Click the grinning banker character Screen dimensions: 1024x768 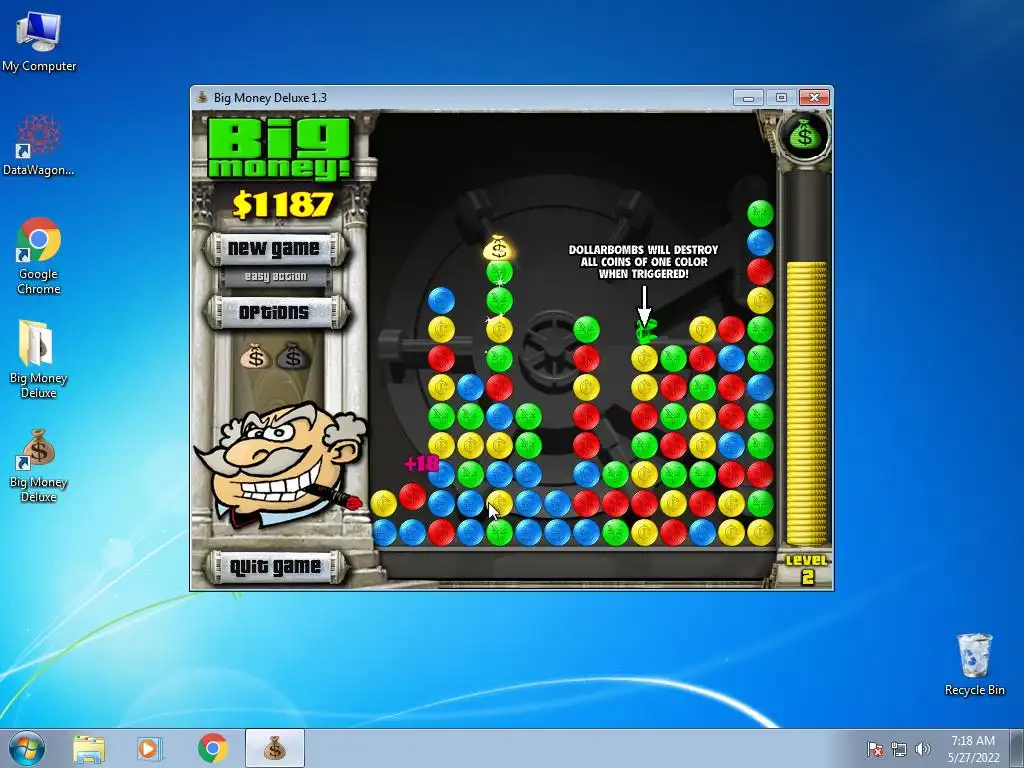(x=281, y=464)
